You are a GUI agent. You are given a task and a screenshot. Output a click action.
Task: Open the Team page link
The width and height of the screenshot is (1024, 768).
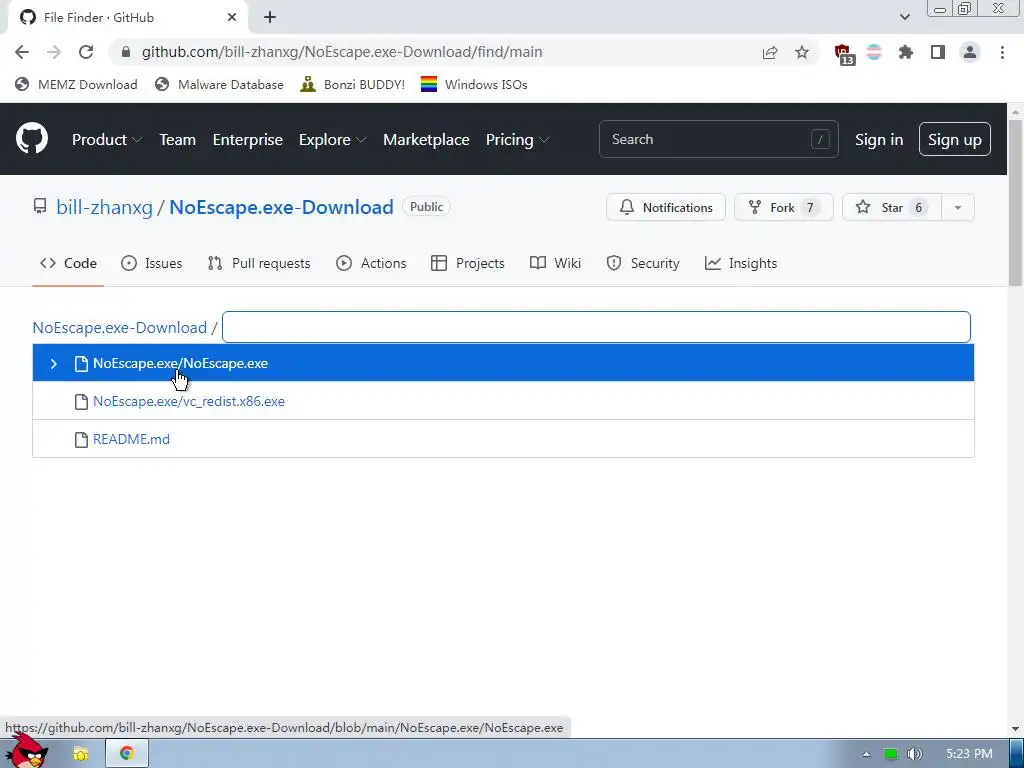tap(178, 139)
